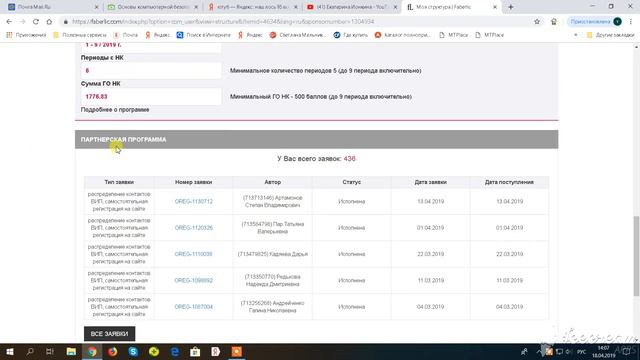This screenshot has width=640, height=360.
Task: Open Task View on taskbar
Action: (50, 351)
